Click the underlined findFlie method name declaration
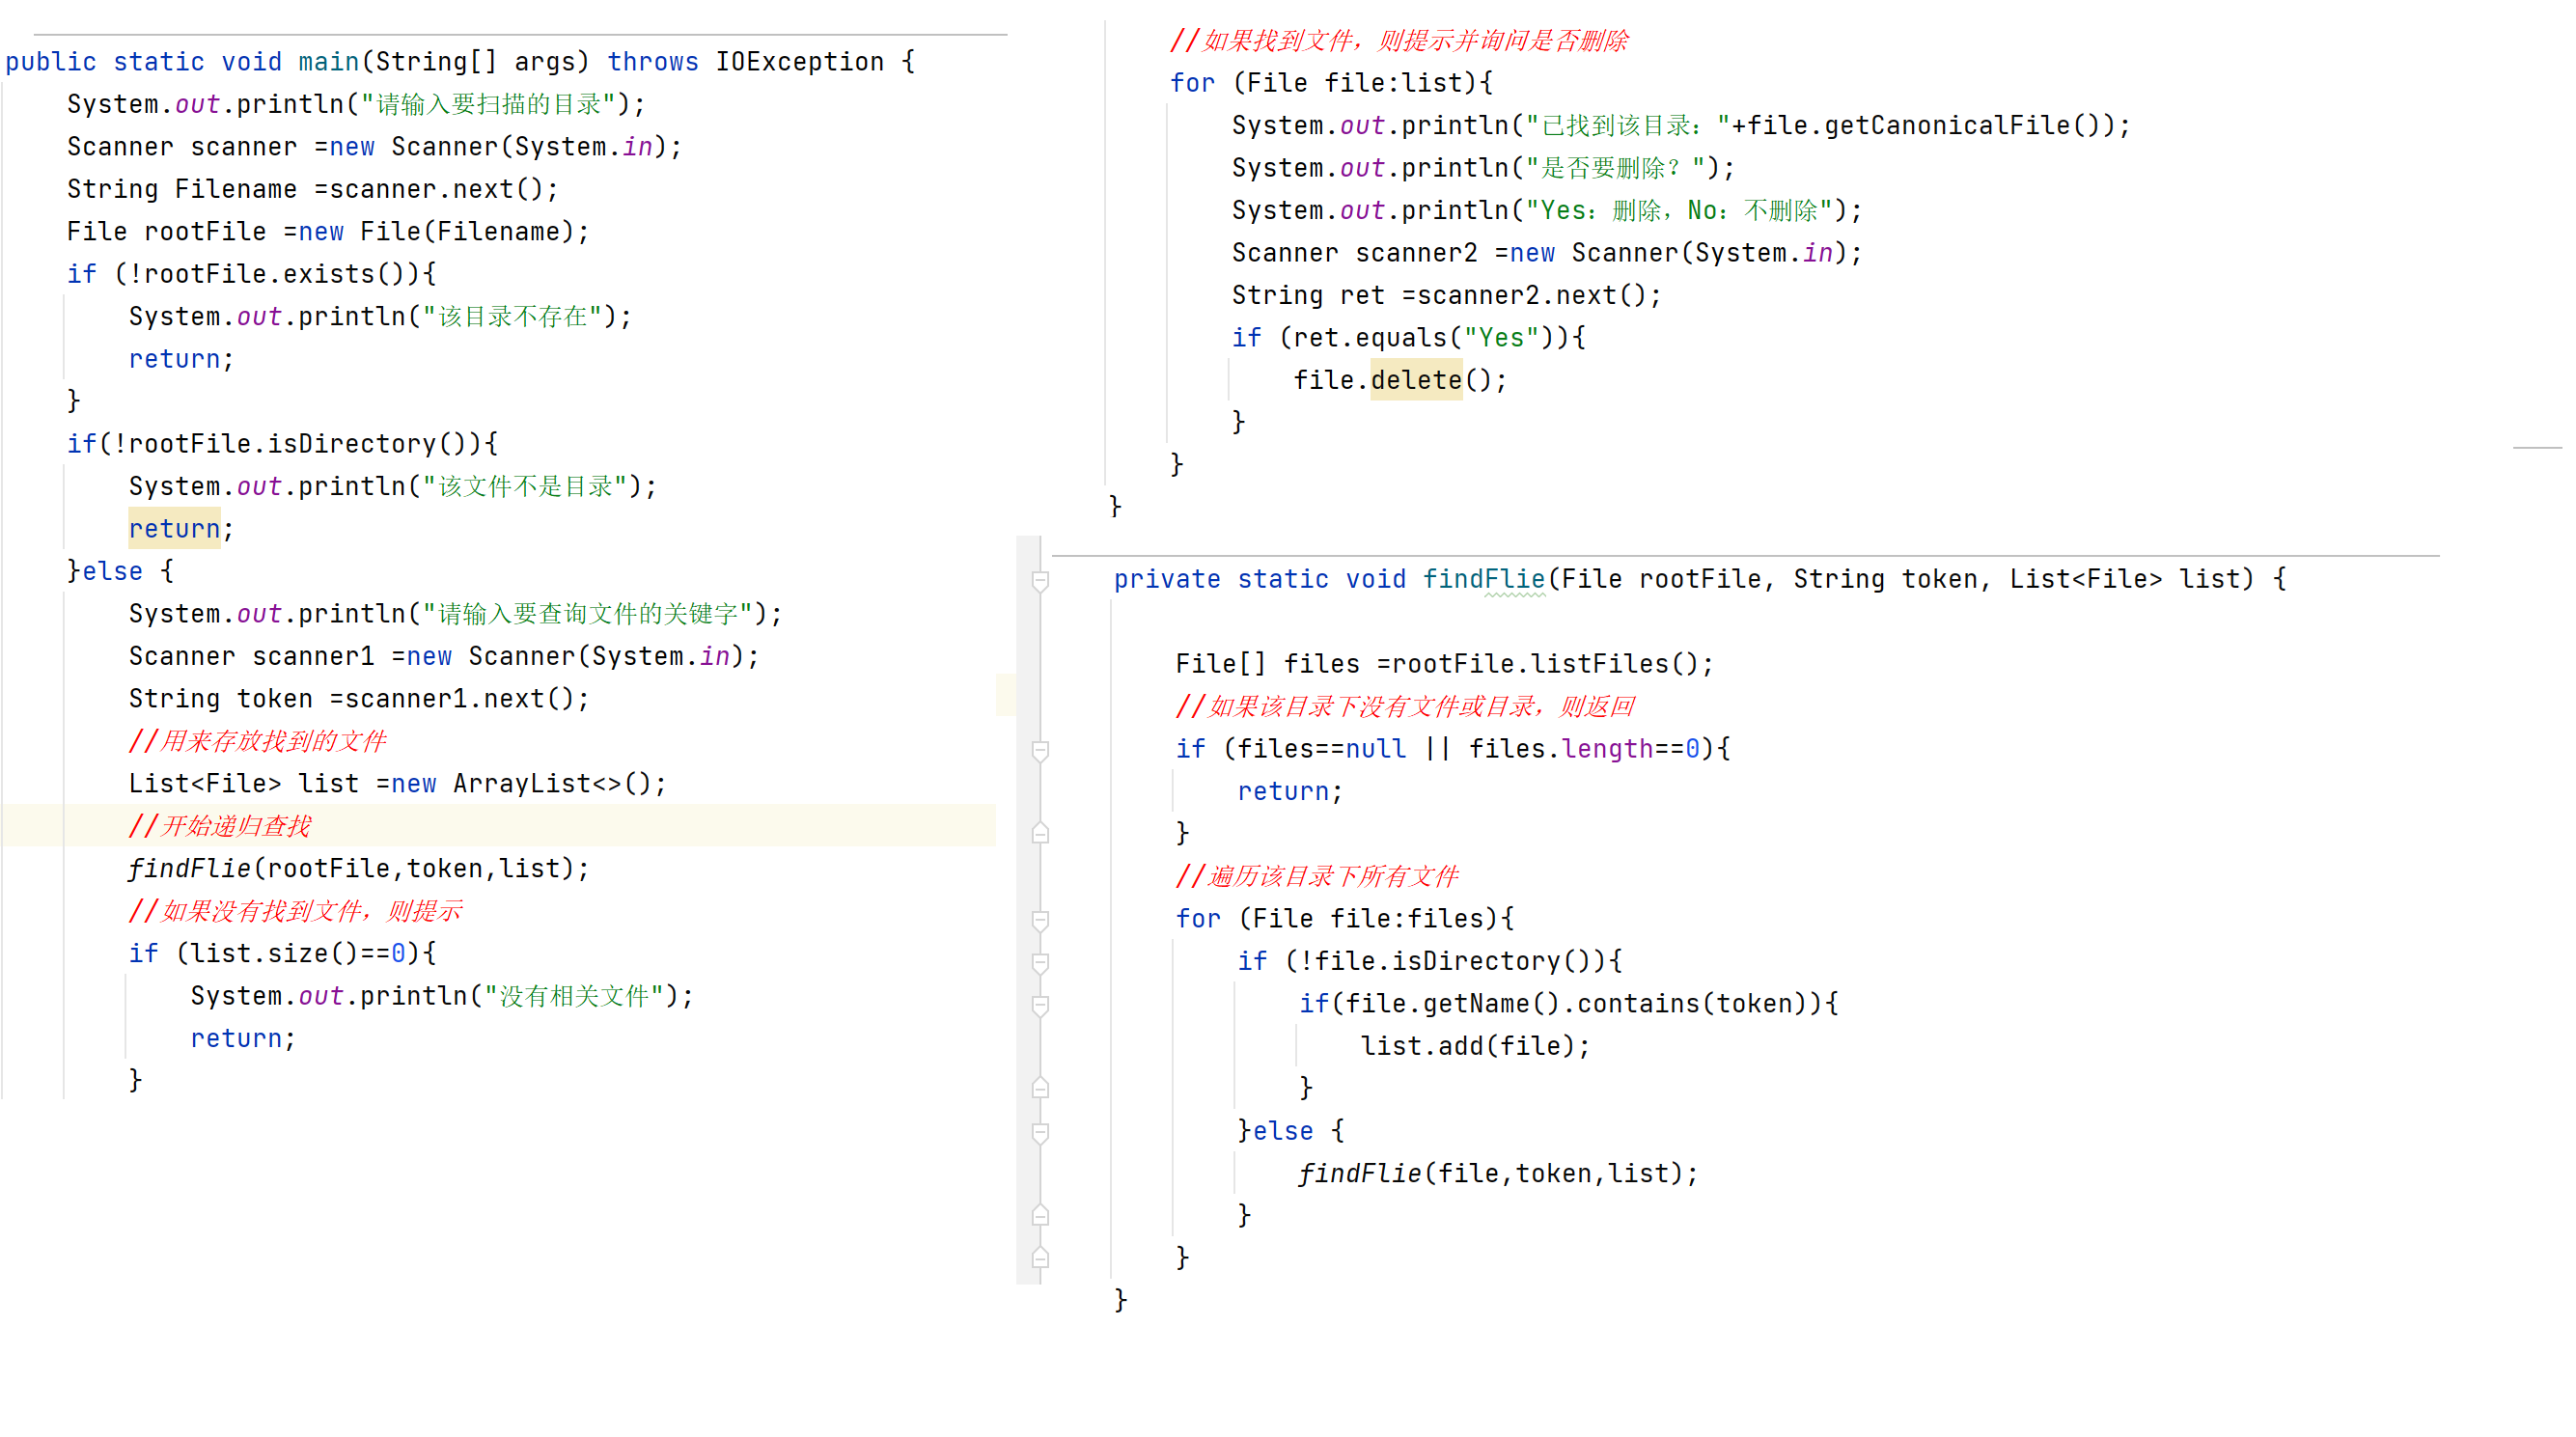Image resolution: width=2576 pixels, height=1437 pixels. pyautogui.click(x=1483, y=579)
